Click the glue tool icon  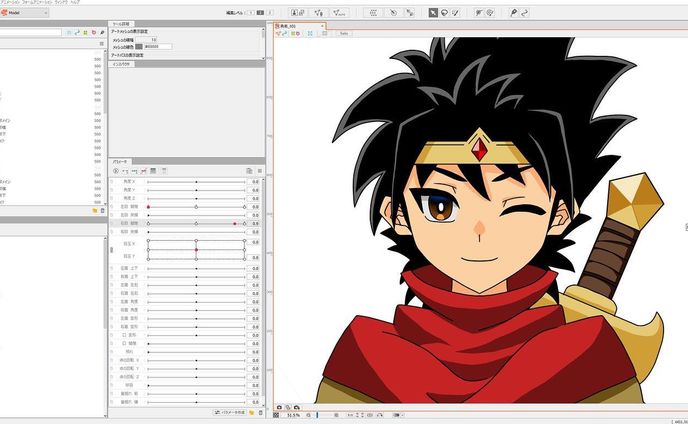coord(479,13)
